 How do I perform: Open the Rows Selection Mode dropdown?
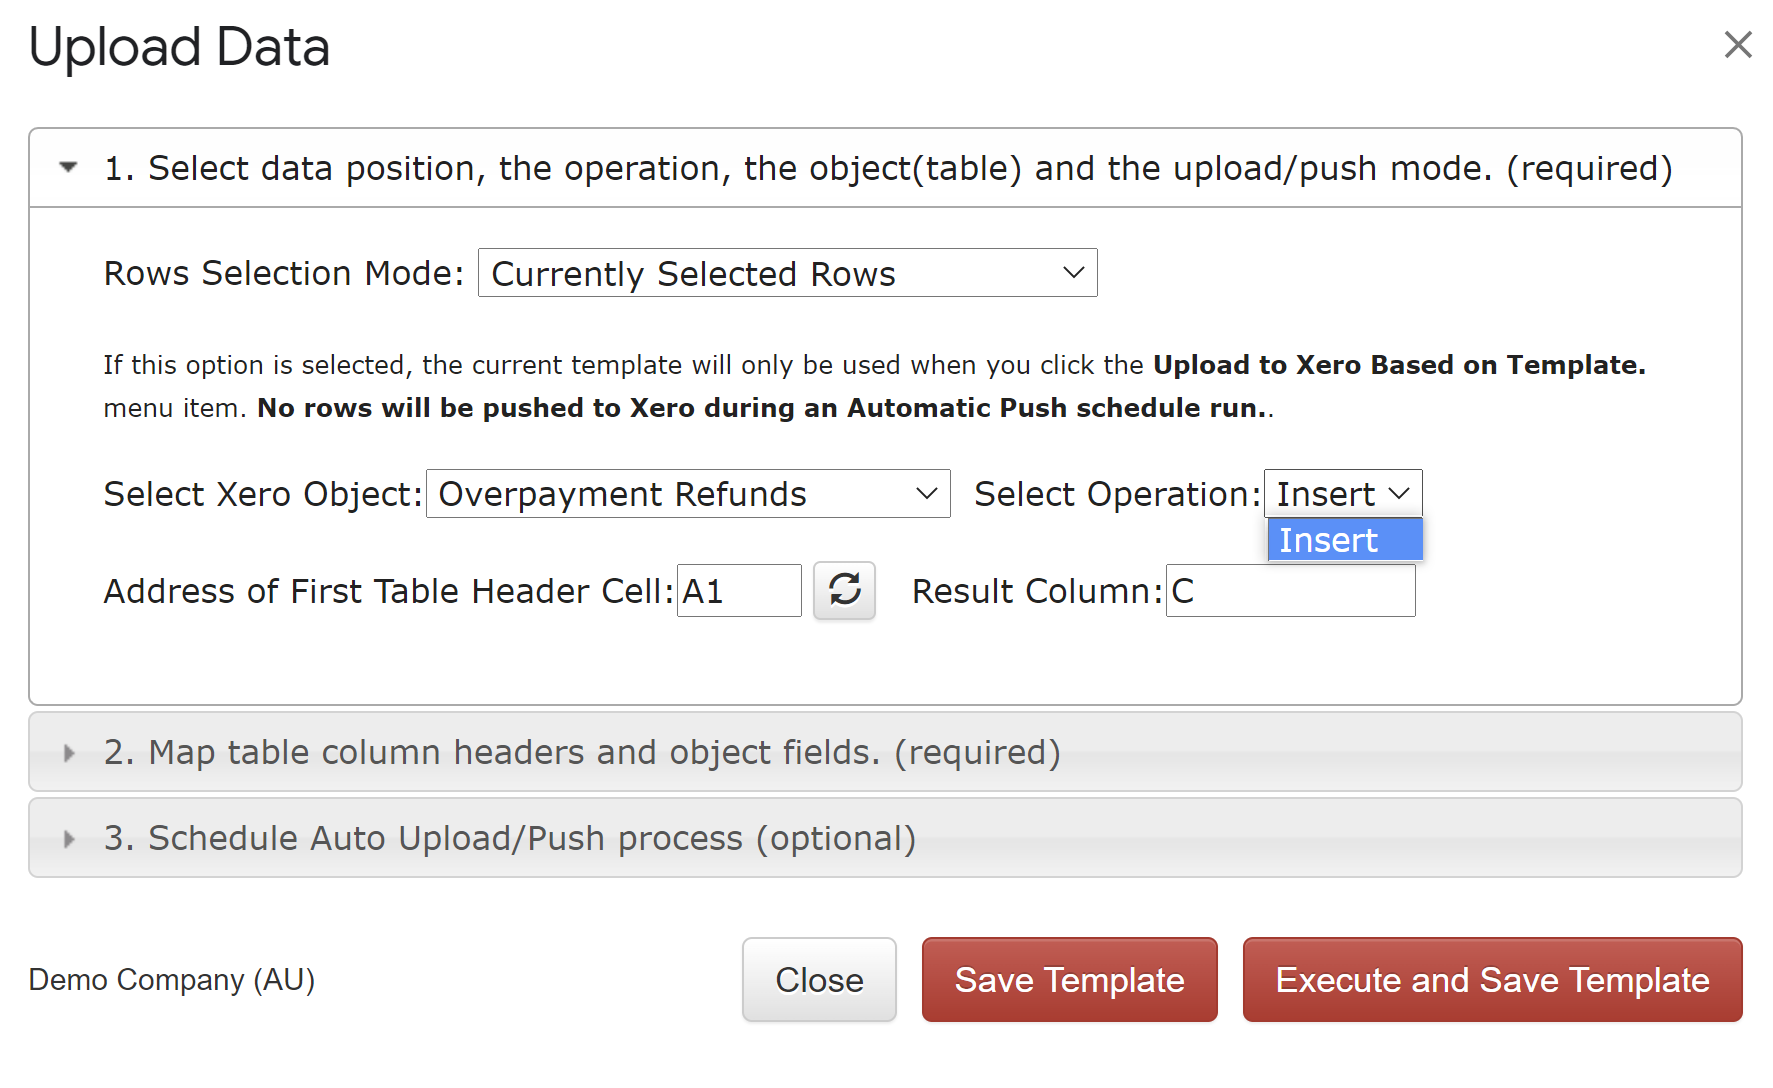coord(787,273)
